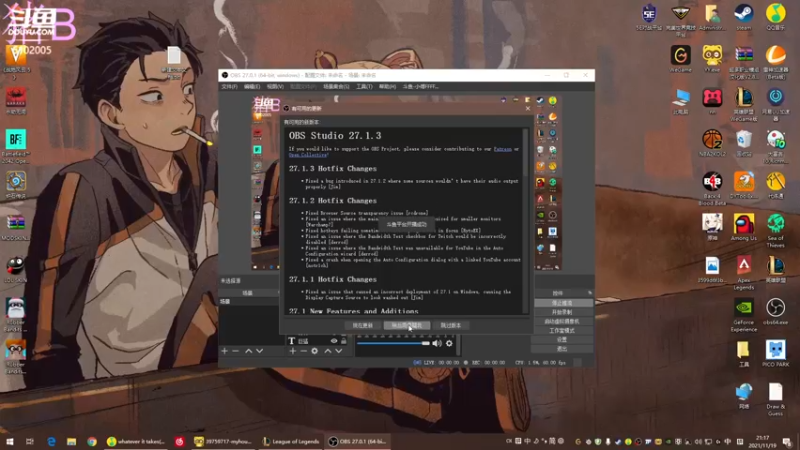The height and width of the screenshot is (450, 800).
Task: Open the Recycle Bin desktop icon
Action: tap(743, 142)
